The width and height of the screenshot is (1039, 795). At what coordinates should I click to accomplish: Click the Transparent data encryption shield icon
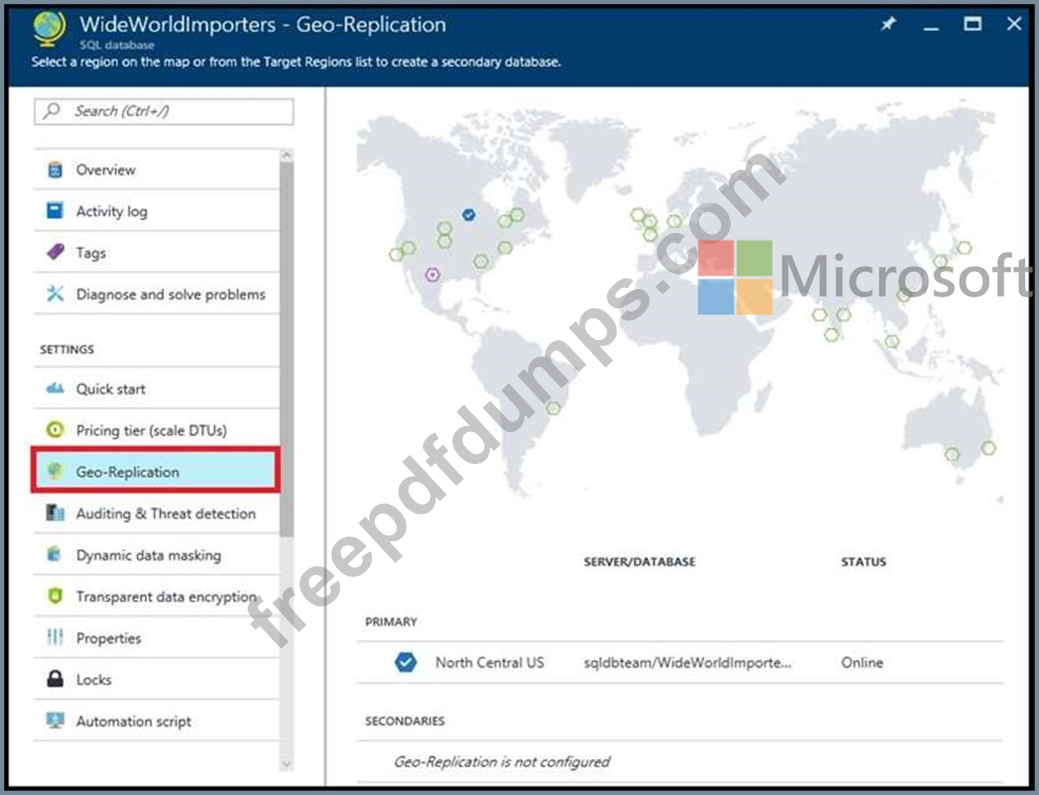tap(55, 596)
